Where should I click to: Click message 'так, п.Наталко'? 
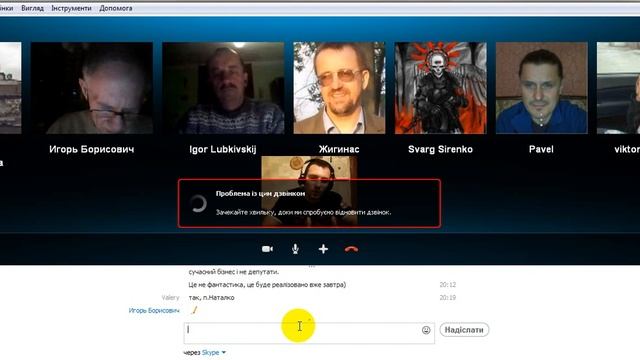[x=211, y=298]
